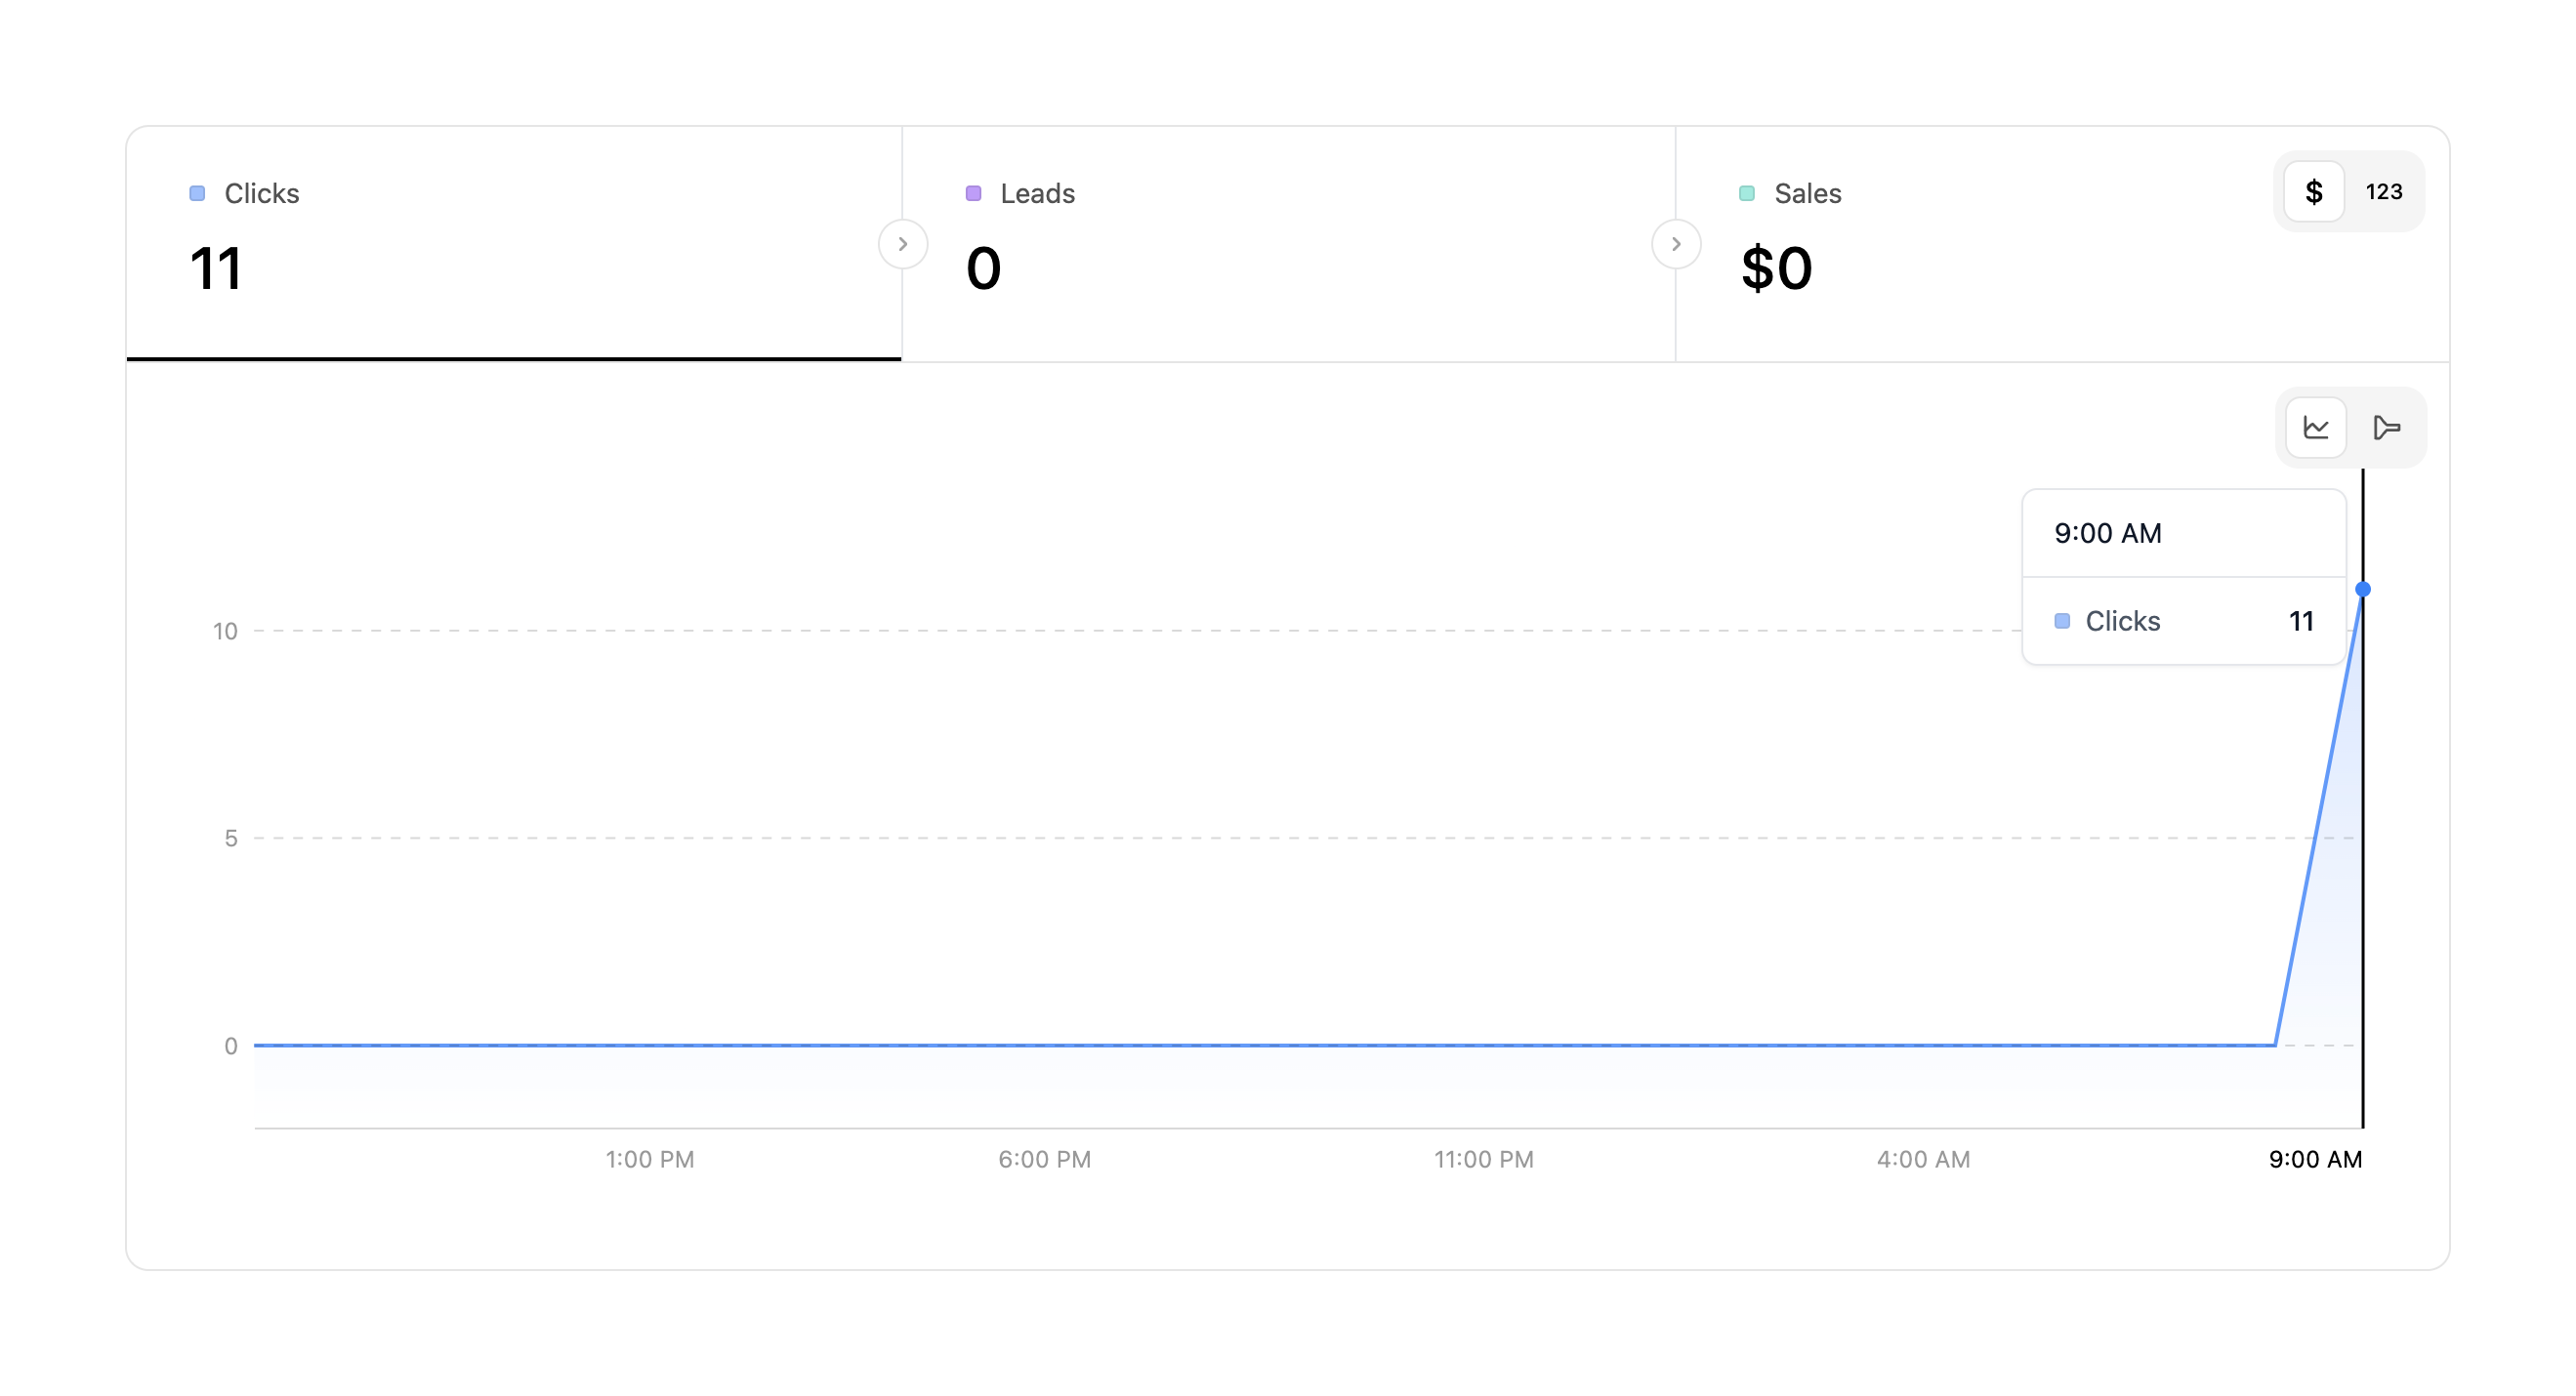Click the Clicks swatch inside the tooltip
Viewport: 2576px width, 1396px height.
pyautogui.click(x=2061, y=621)
